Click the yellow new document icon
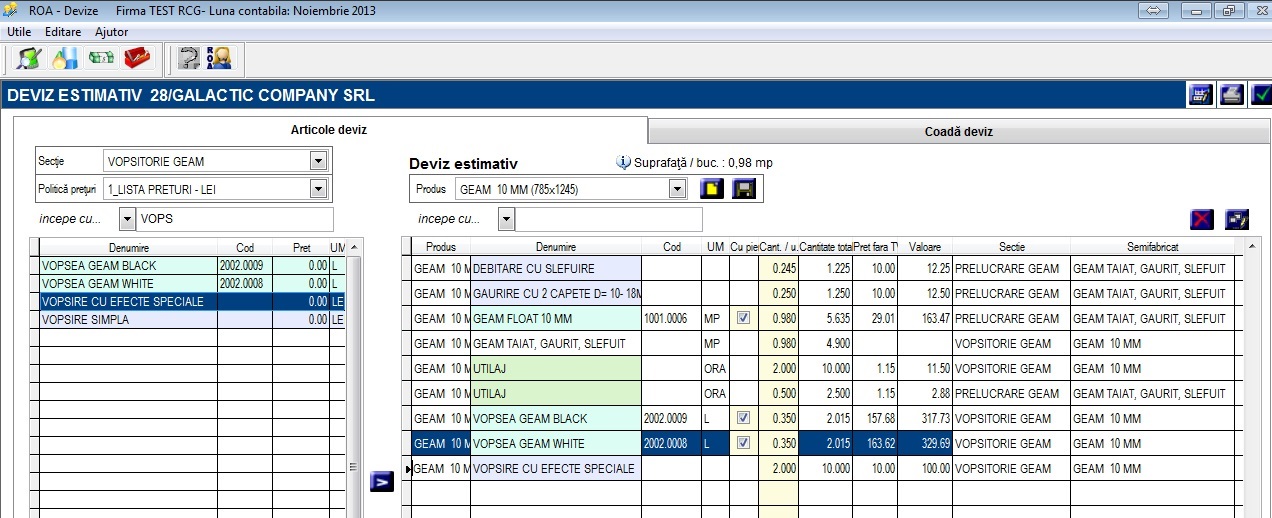The image size is (1272, 518). pos(711,188)
